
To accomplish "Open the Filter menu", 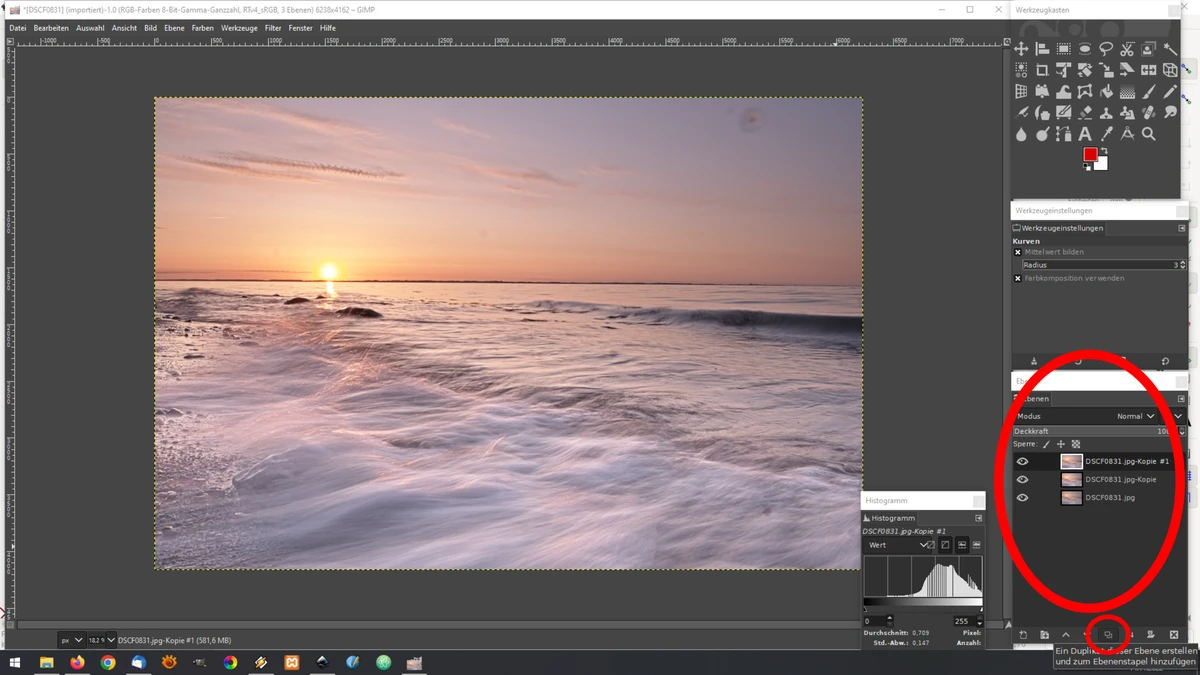I will 273,28.
